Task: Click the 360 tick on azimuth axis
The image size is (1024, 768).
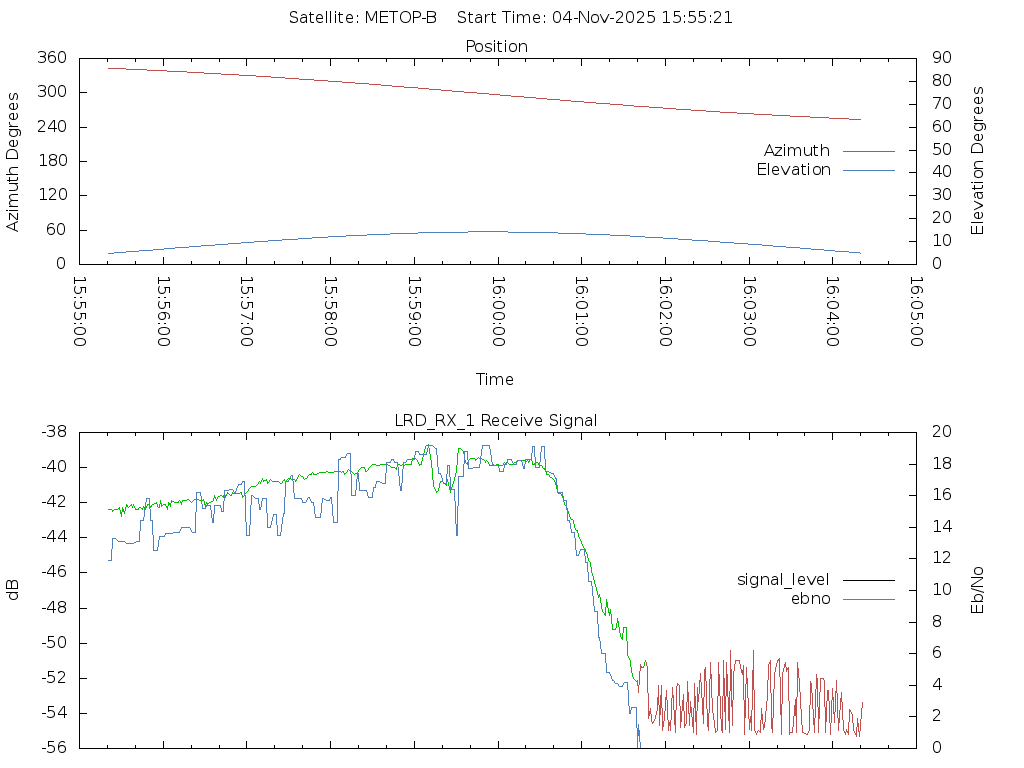Action: 52,58
